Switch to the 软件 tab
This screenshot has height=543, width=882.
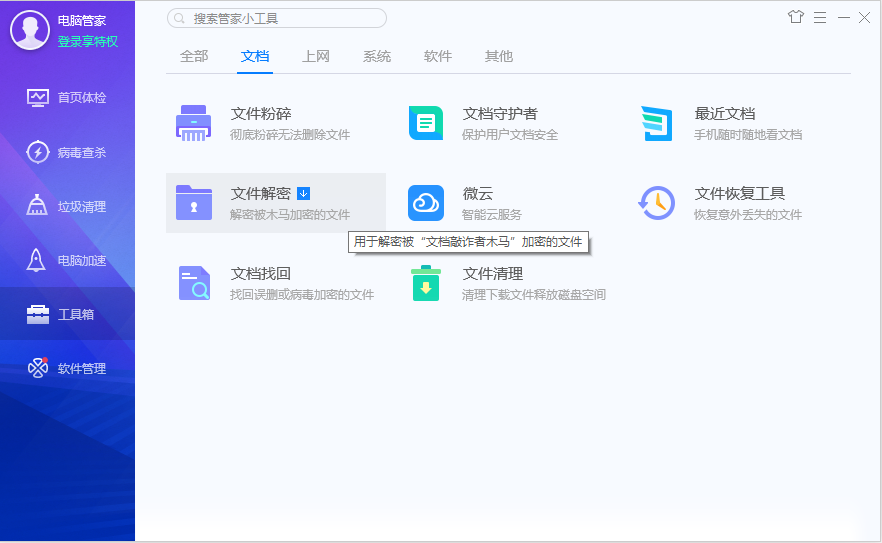[x=438, y=56]
